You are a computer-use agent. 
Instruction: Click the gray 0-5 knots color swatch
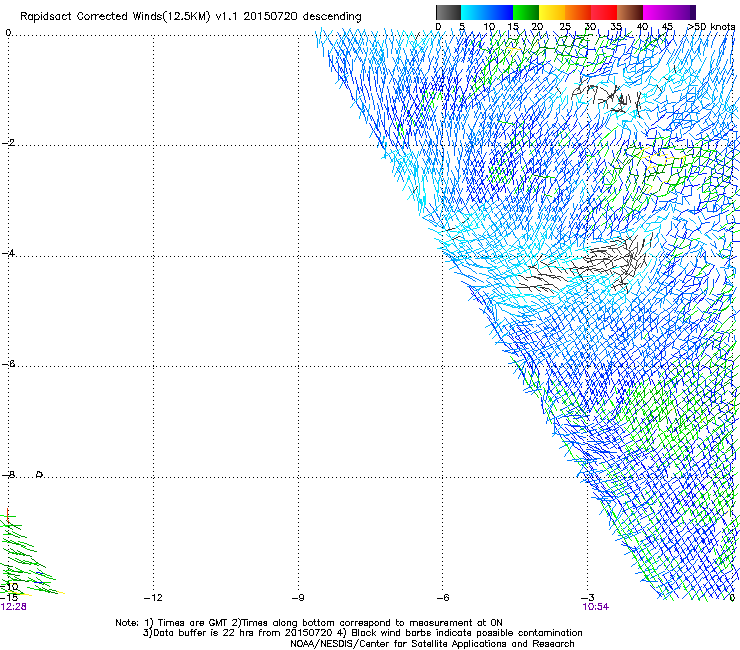click(x=448, y=12)
